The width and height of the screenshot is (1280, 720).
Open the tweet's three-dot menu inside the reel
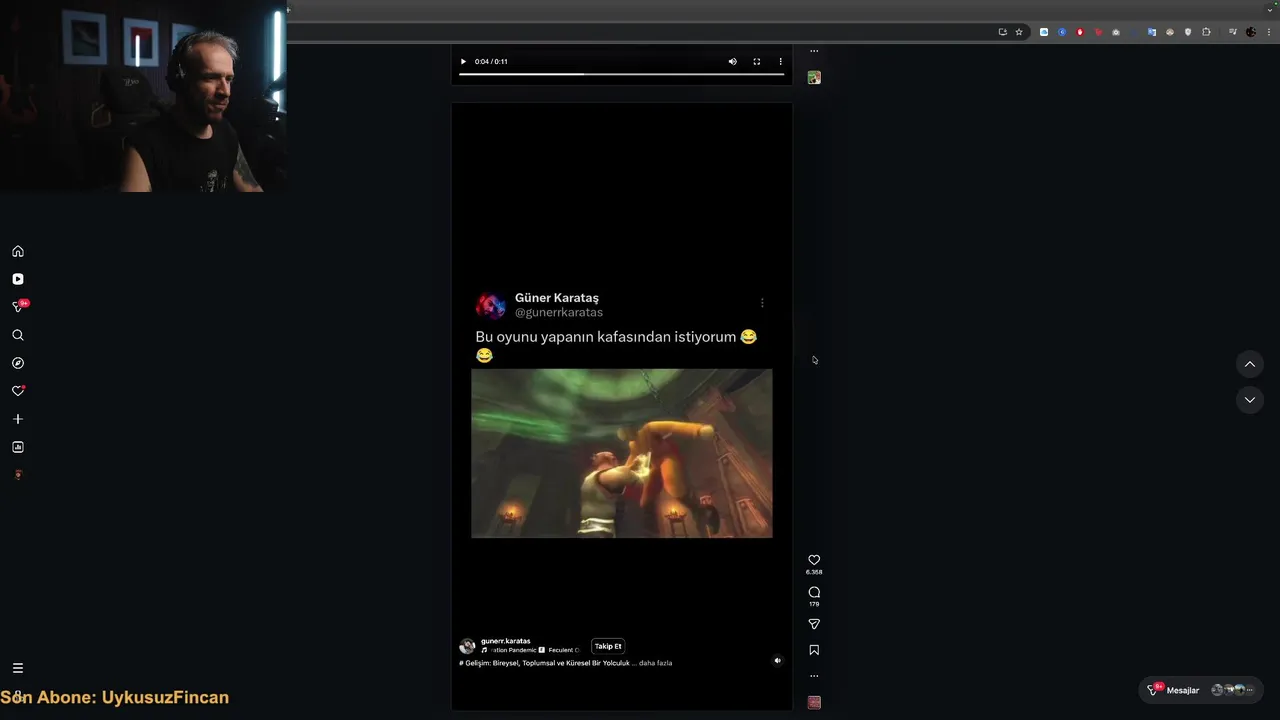[x=762, y=303]
